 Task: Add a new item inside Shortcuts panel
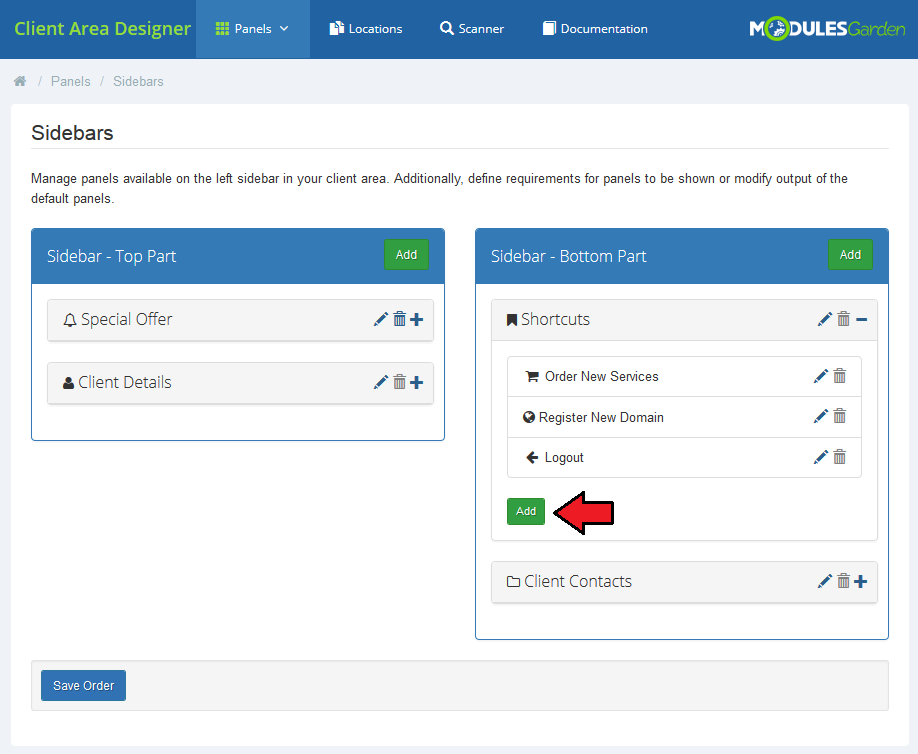click(x=526, y=511)
